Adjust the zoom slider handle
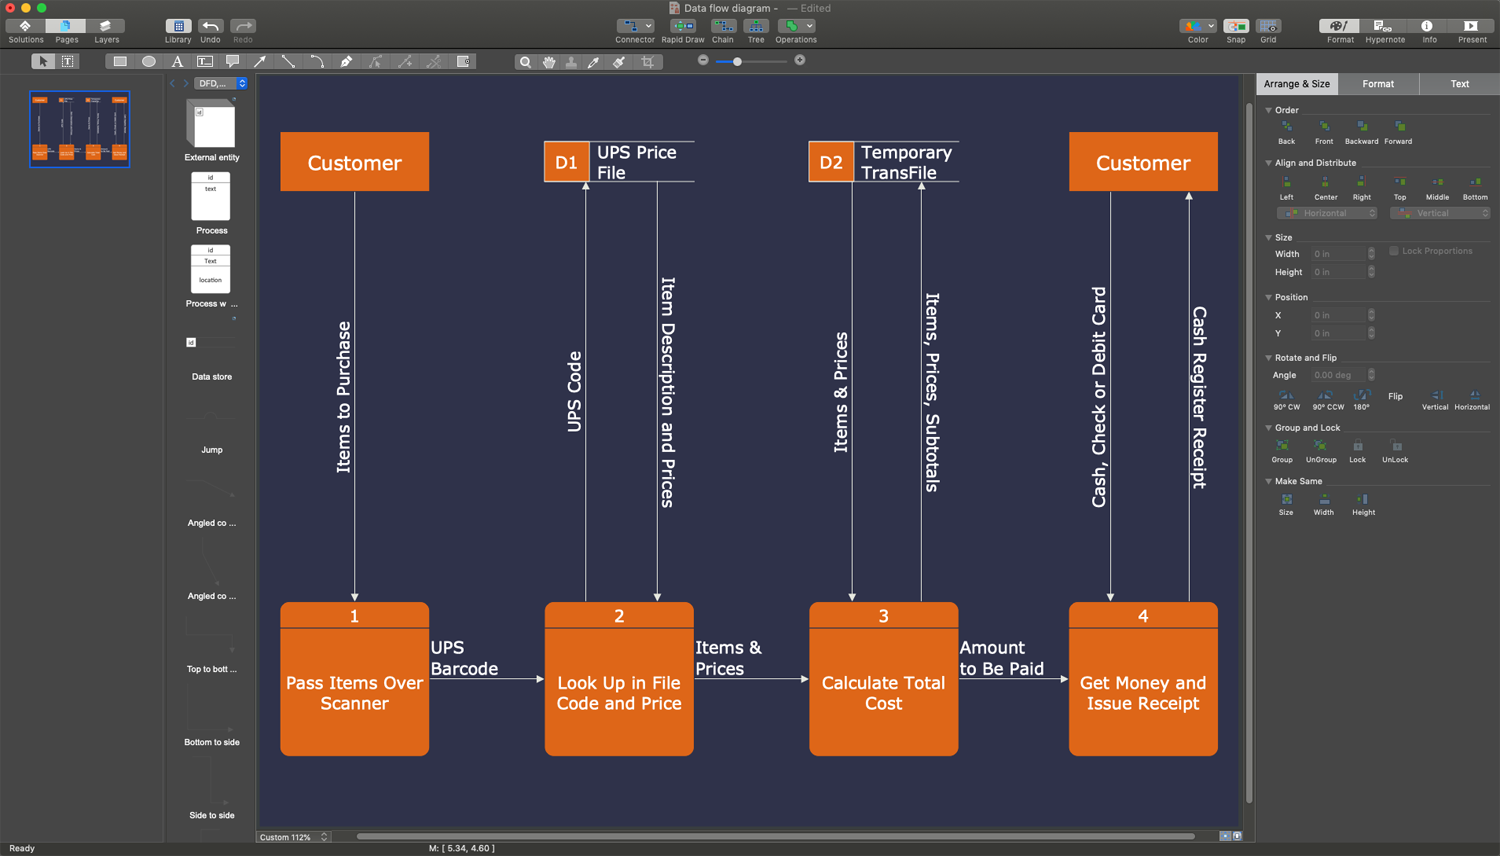 737,62
